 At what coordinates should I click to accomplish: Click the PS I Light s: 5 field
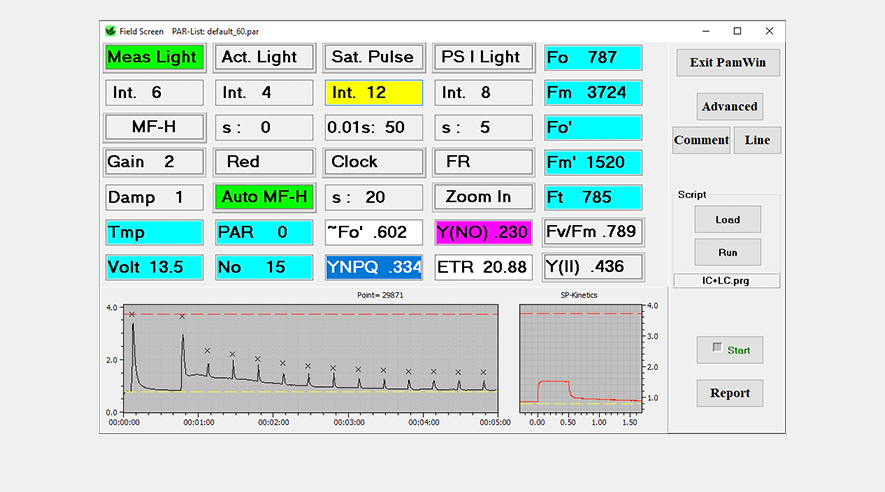pyautogui.click(x=483, y=128)
